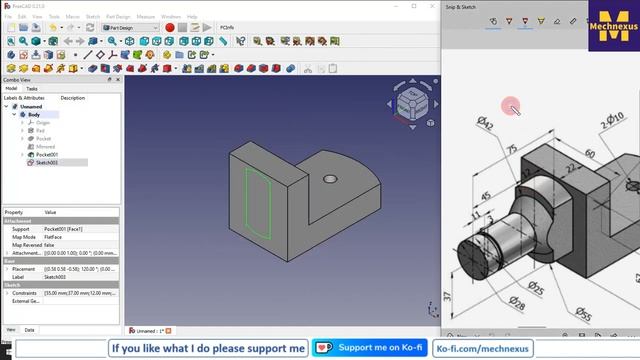This screenshot has height=360, width=640.
Task: Open the Measure menu
Action: 146,17
